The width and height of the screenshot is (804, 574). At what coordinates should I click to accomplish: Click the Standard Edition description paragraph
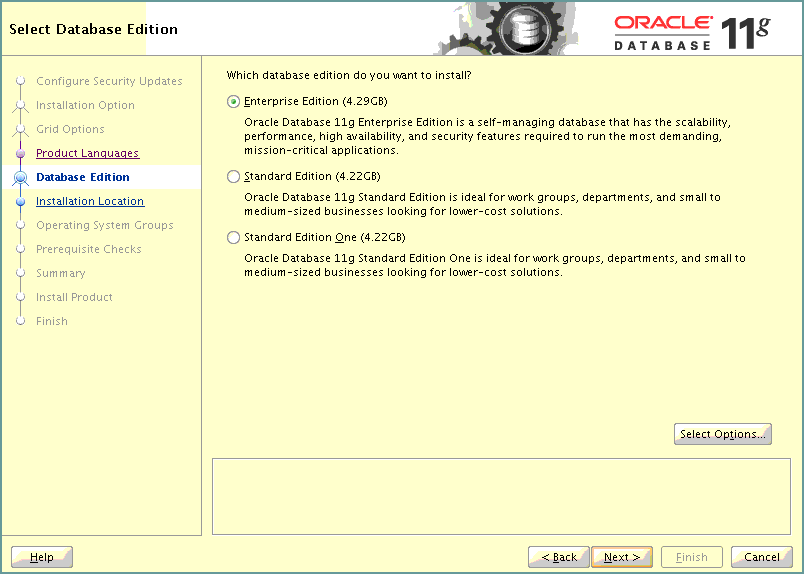482,204
